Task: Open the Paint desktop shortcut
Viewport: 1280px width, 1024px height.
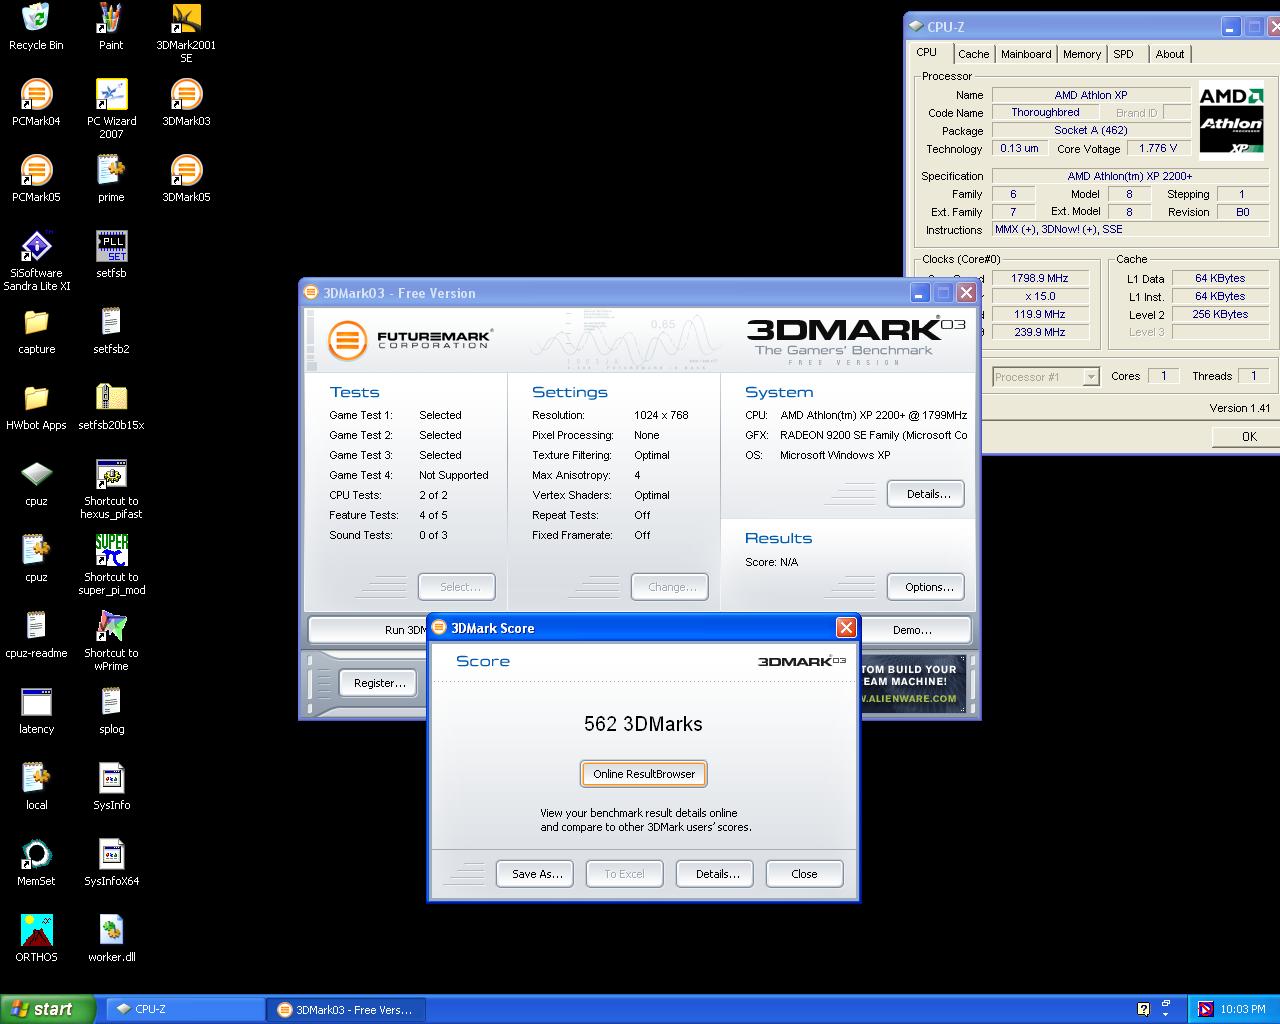Action: point(111,27)
